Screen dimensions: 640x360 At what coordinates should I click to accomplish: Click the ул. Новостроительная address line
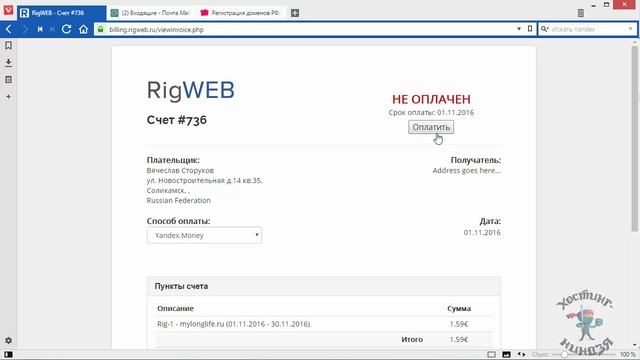click(204, 180)
